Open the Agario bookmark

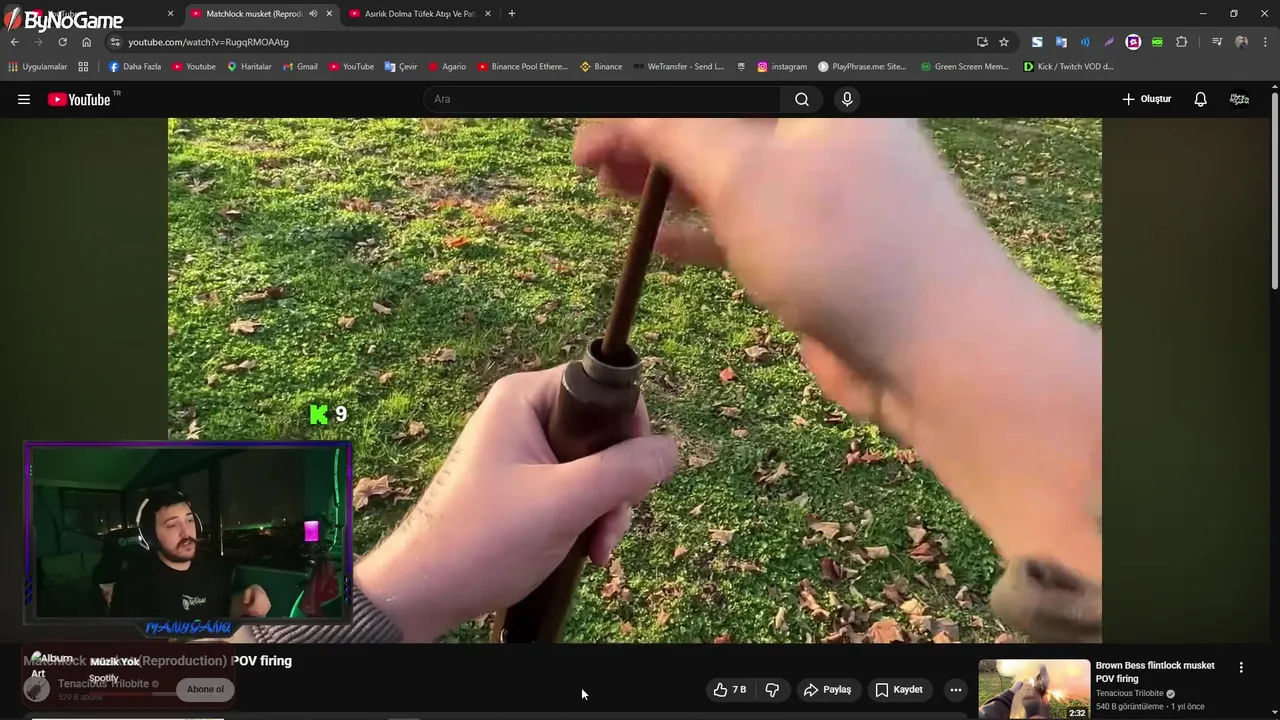pos(447,67)
